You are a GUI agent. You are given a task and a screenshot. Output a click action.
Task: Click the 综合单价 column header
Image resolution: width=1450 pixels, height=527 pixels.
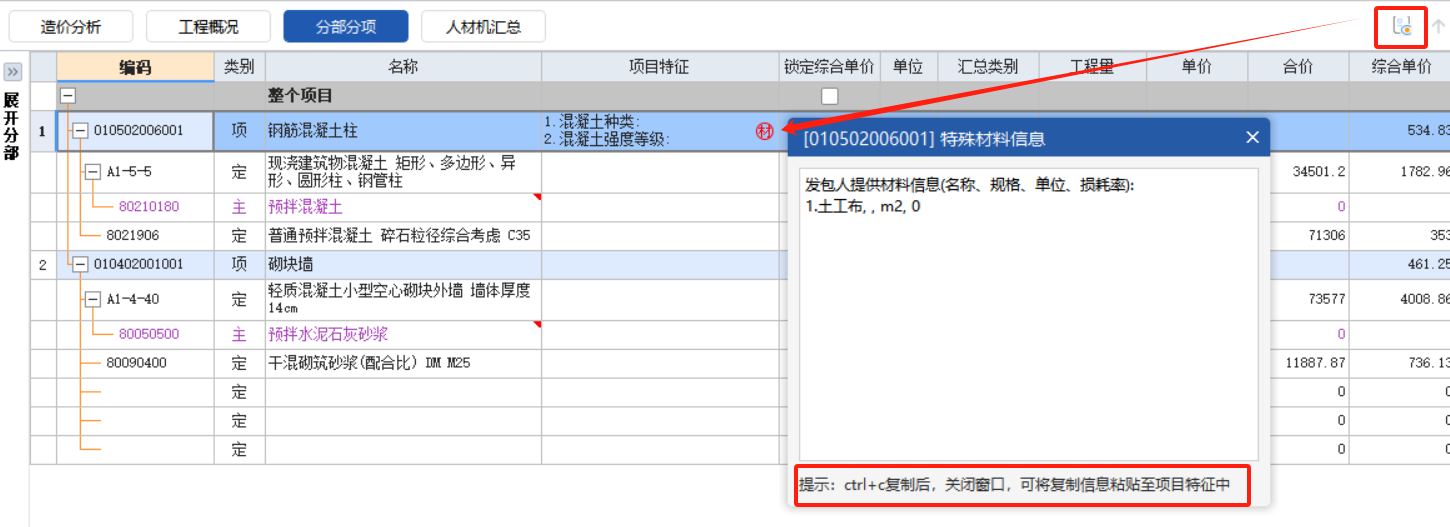1399,67
